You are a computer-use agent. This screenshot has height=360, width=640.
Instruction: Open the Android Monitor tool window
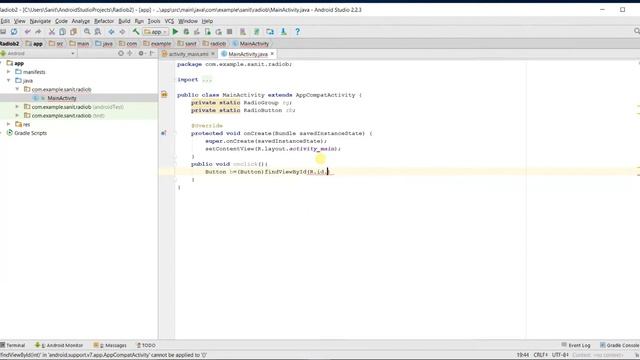click(x=59, y=345)
